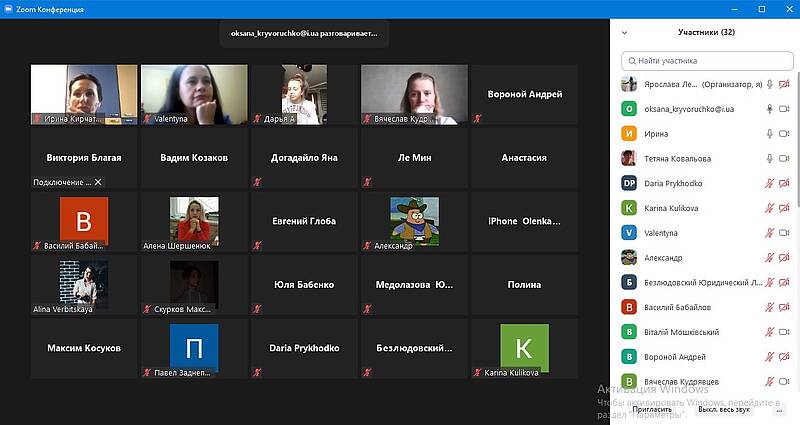This screenshot has width=800, height=425.
Task: Click camera icon for Віталій Мошківський
Action: coord(784,332)
